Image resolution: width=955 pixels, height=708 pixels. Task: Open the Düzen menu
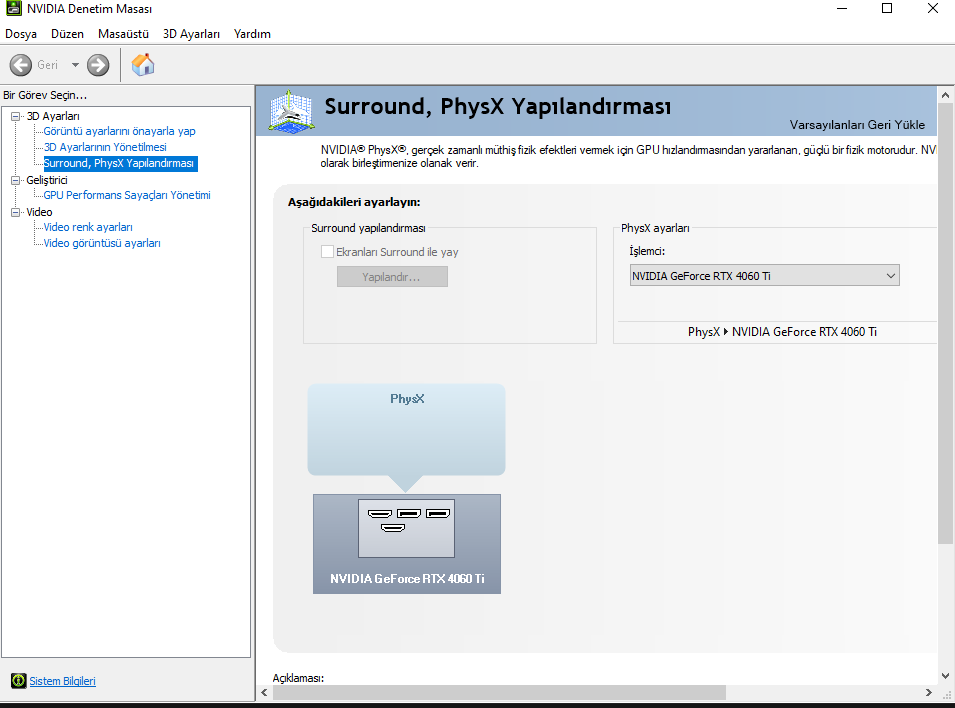coord(67,34)
